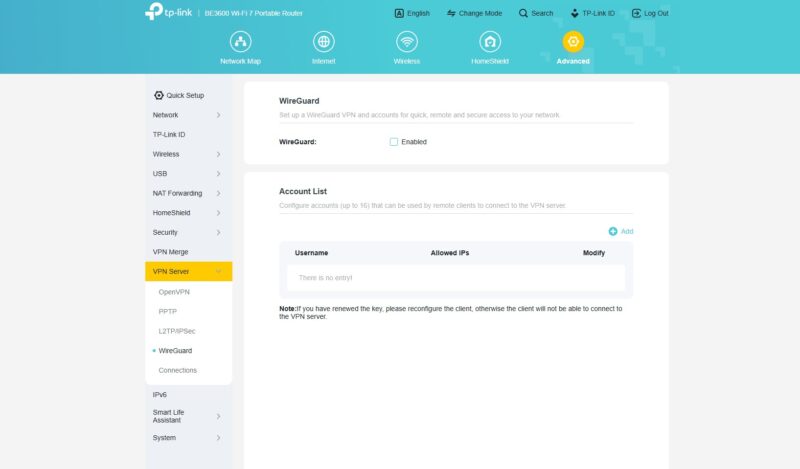The height and width of the screenshot is (469, 800).
Task: Click the USB sidebar label
Action: click(160, 174)
